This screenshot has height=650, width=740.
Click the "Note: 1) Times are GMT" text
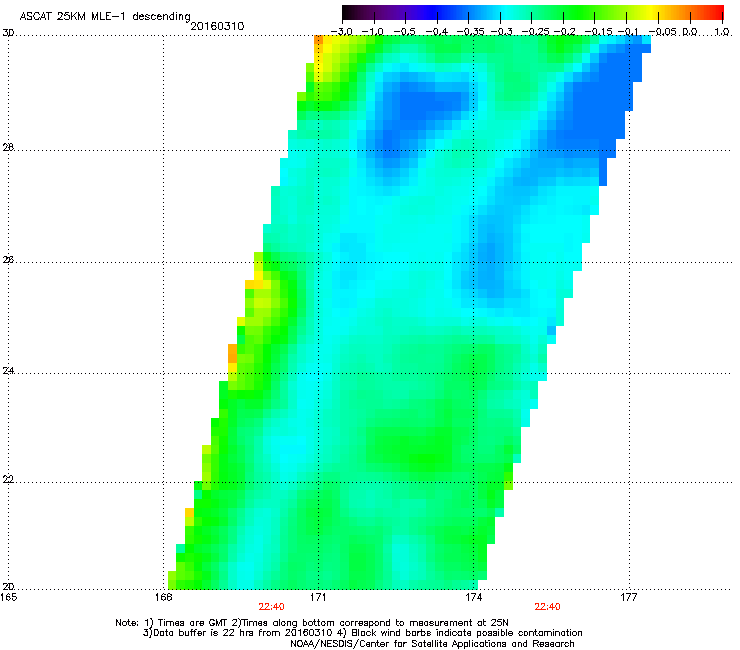point(172,623)
